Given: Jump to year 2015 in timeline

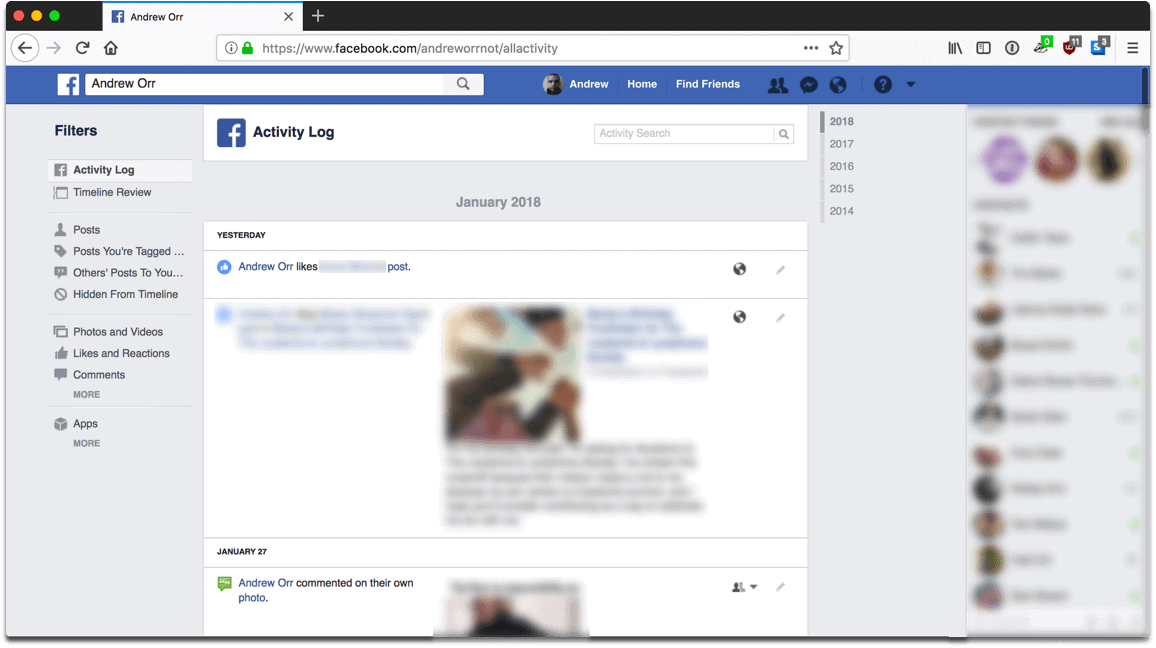Looking at the screenshot, I should [x=841, y=189].
